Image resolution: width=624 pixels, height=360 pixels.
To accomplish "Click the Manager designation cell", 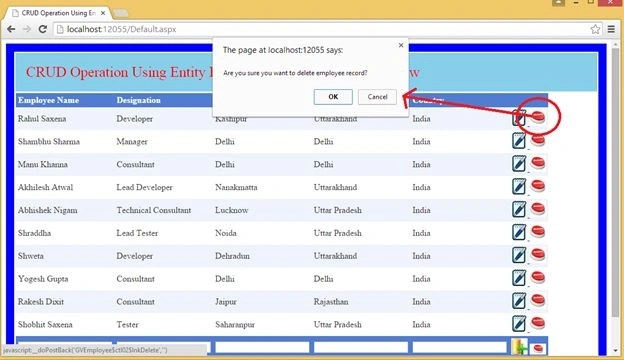I will (x=132, y=142).
